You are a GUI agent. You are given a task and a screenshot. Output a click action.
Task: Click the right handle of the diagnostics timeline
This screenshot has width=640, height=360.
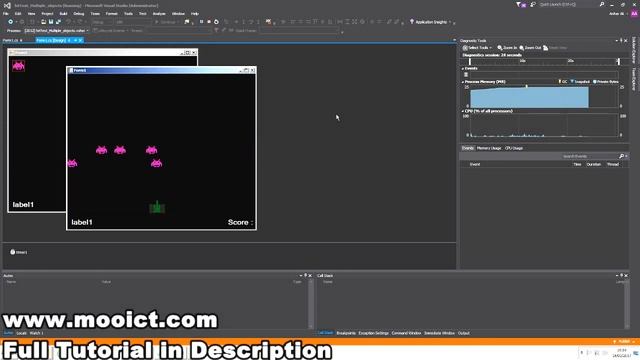point(618,62)
